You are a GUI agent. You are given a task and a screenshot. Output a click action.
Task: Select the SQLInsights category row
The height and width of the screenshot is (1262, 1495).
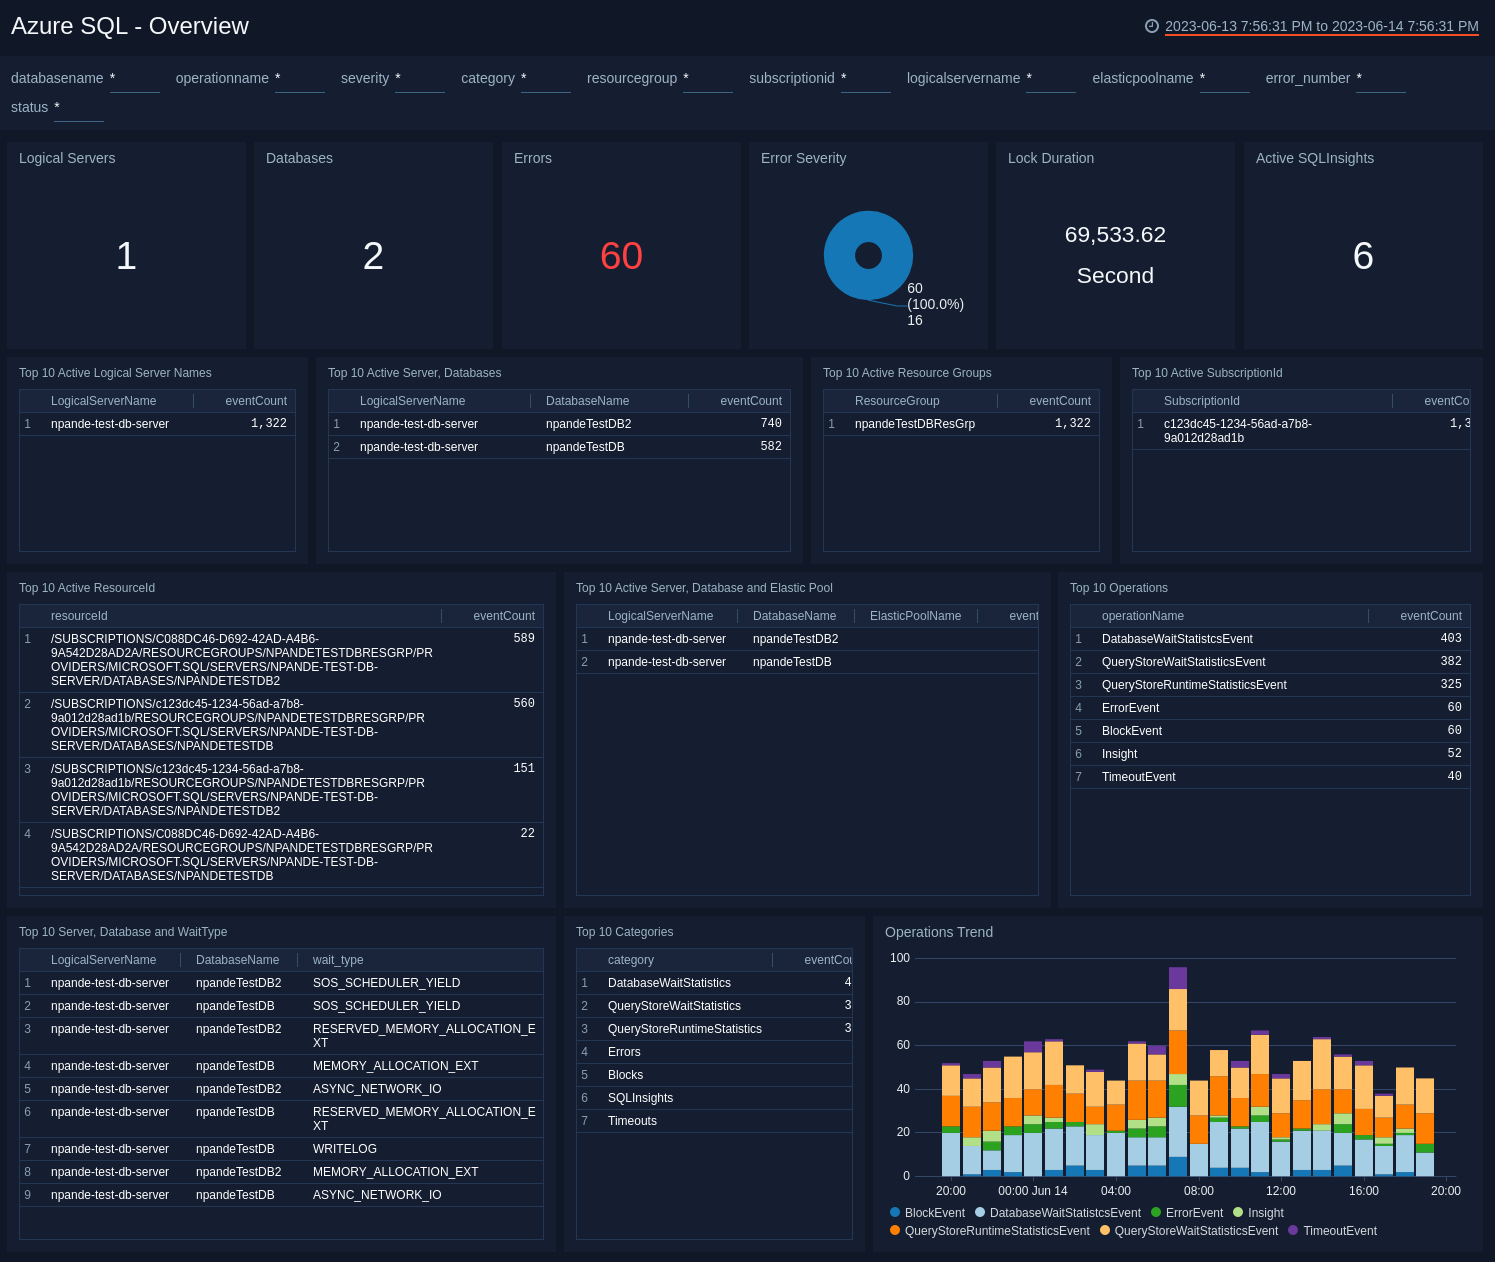(714, 1098)
